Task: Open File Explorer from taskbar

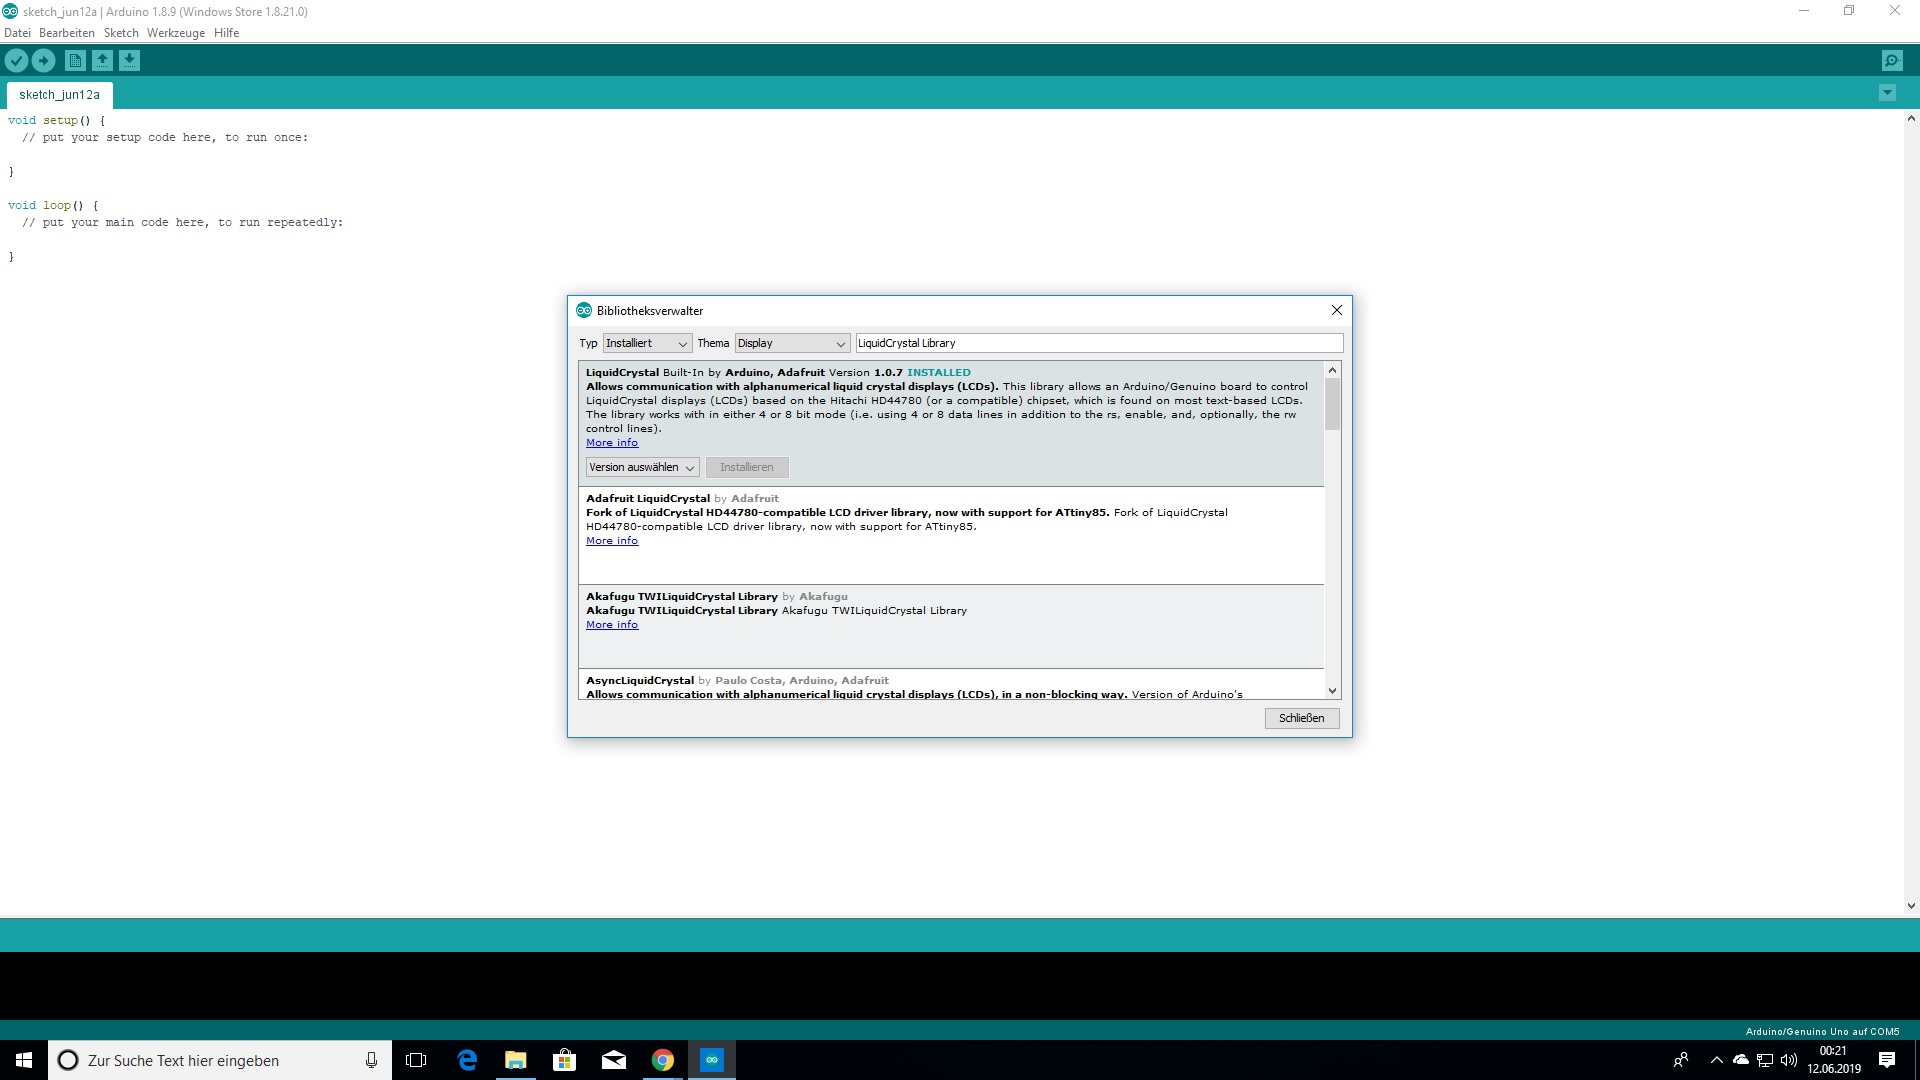Action: 515,1060
